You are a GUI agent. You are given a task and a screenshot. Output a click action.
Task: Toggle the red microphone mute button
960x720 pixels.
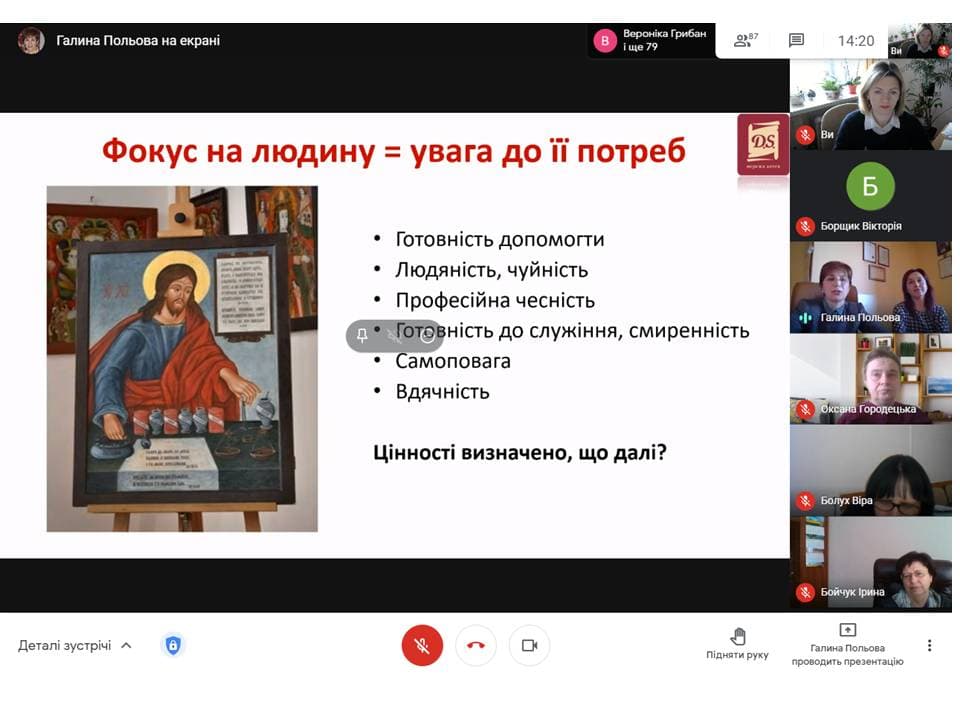click(422, 645)
